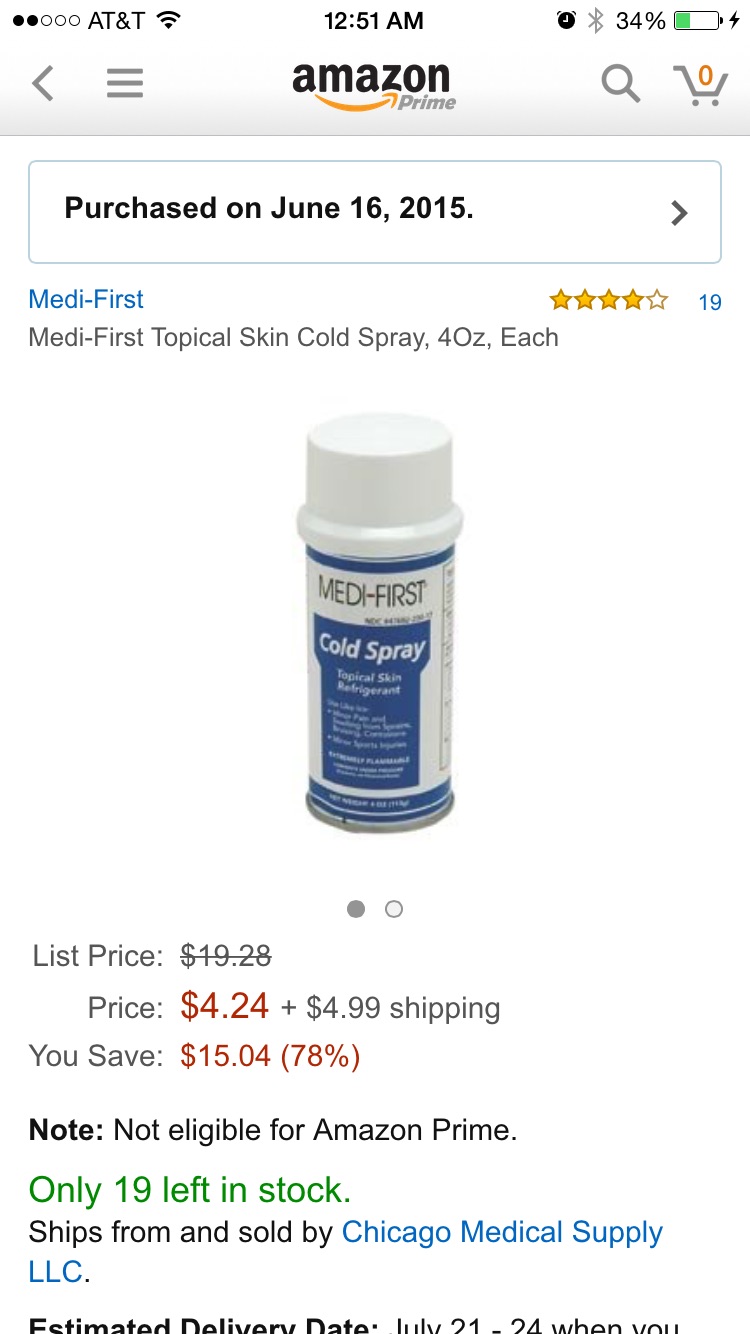Open the shopping cart icon
Image resolution: width=750 pixels, height=1334 pixels.
700,84
